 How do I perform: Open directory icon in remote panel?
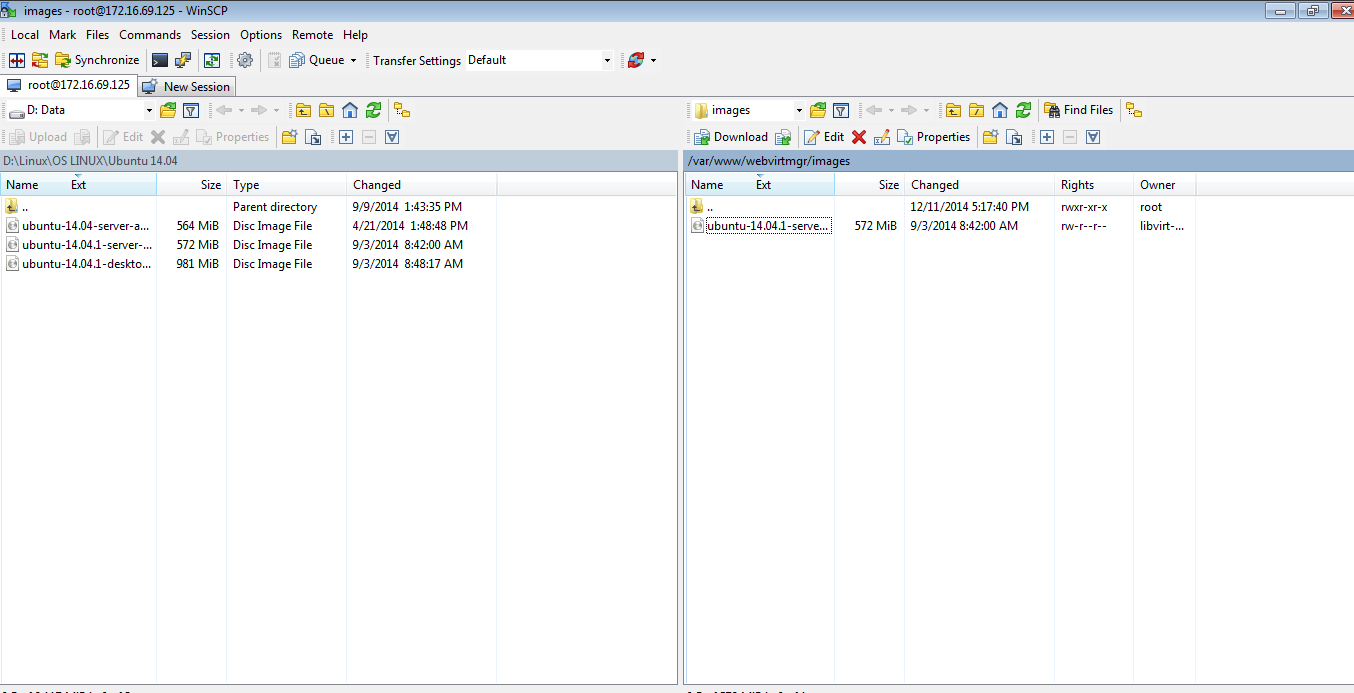click(818, 110)
